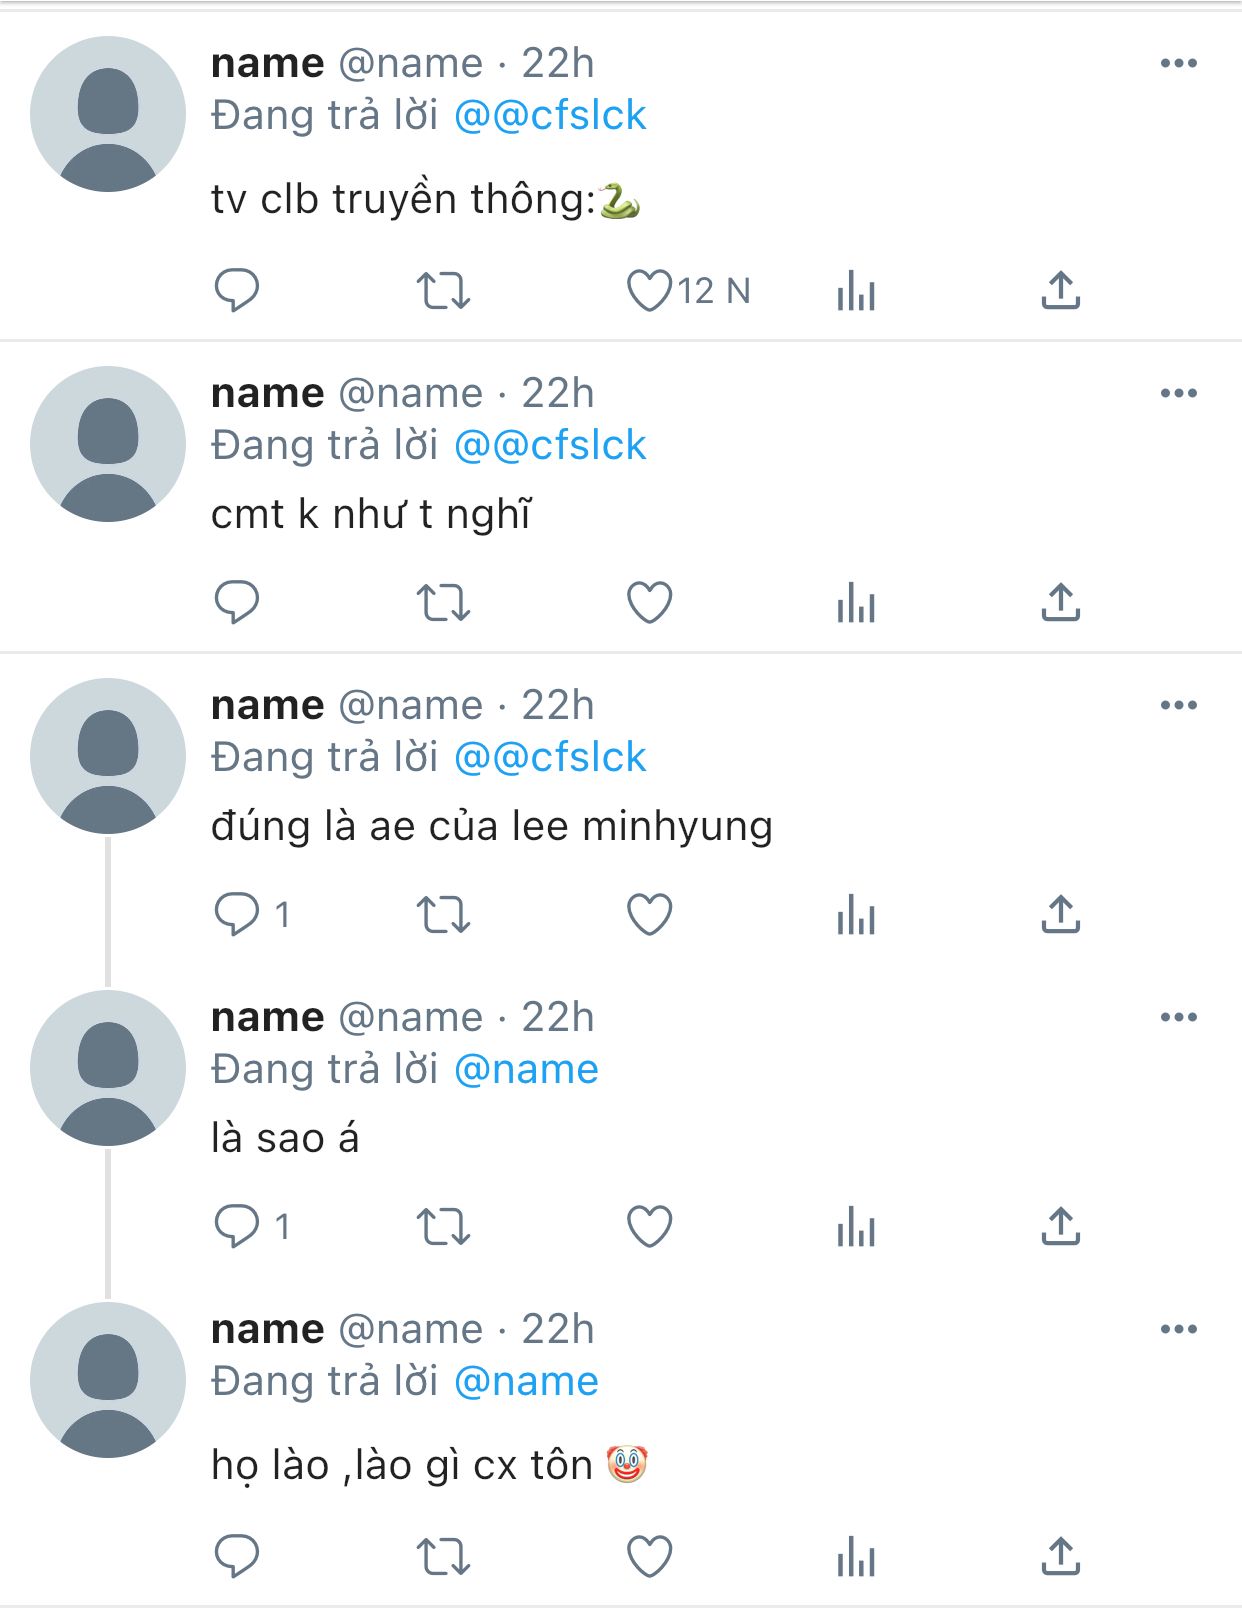1242x1614 pixels.
Task: Share the "đúng là ae của lee minhyung" tweet
Action: [1061, 915]
